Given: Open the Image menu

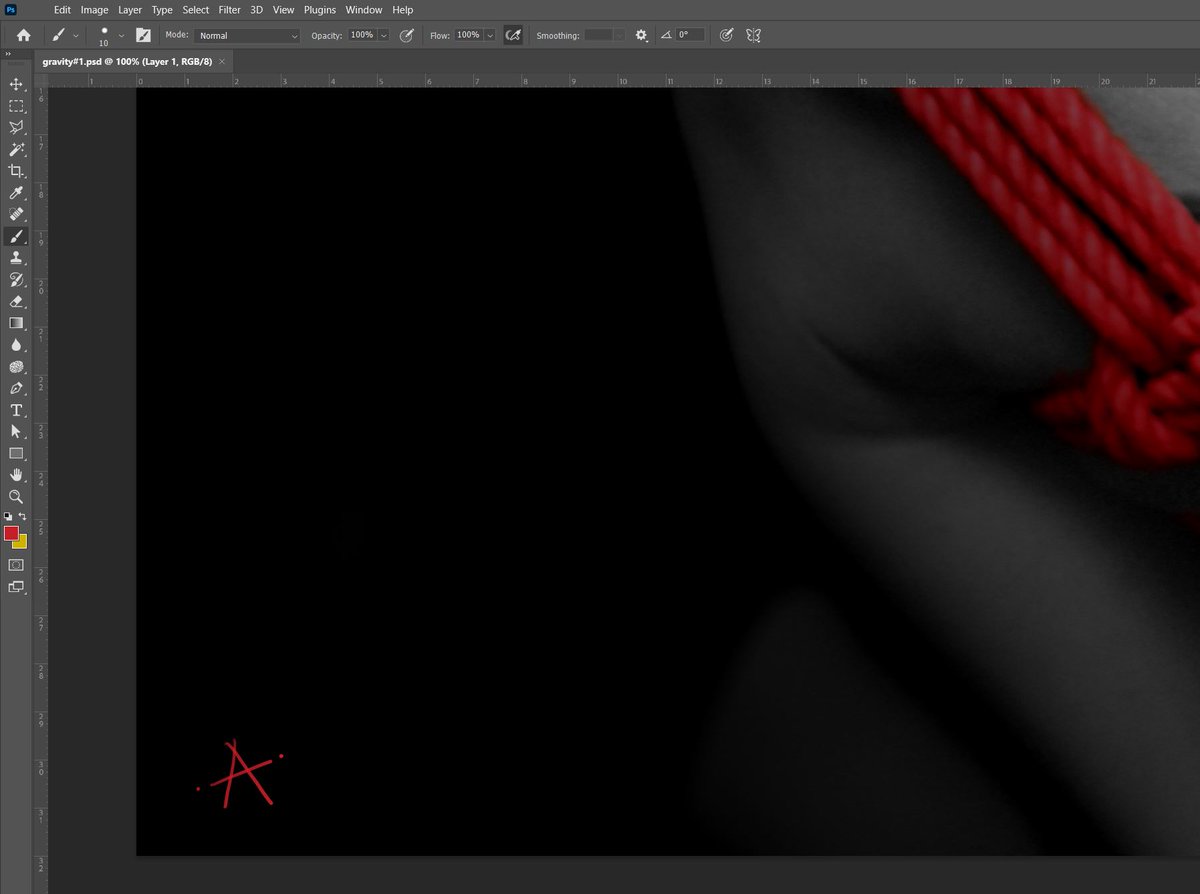Looking at the screenshot, I should click(x=94, y=10).
